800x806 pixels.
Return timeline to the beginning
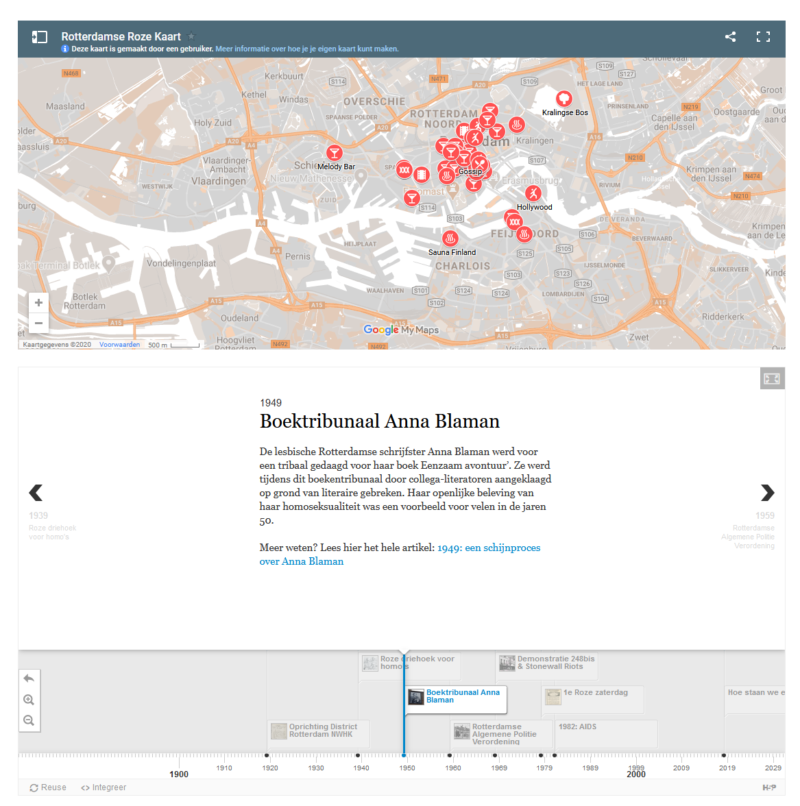click(x=29, y=679)
